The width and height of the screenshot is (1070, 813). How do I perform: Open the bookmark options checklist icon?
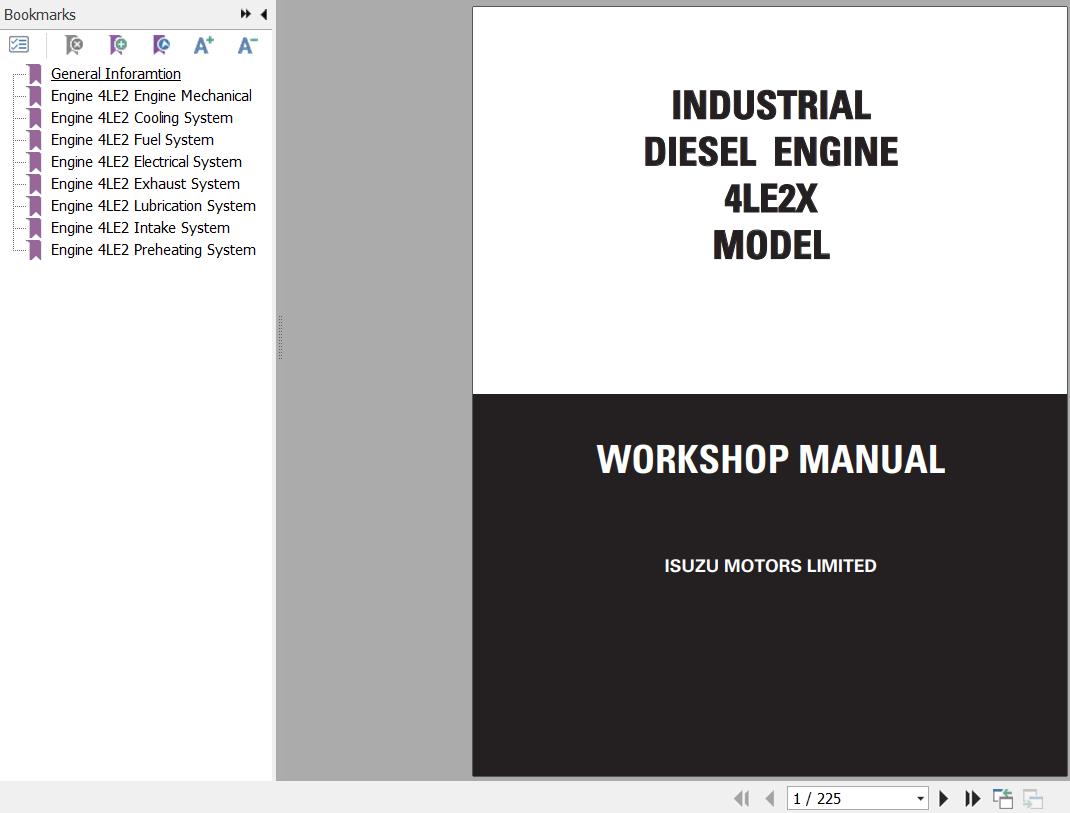tap(19, 45)
